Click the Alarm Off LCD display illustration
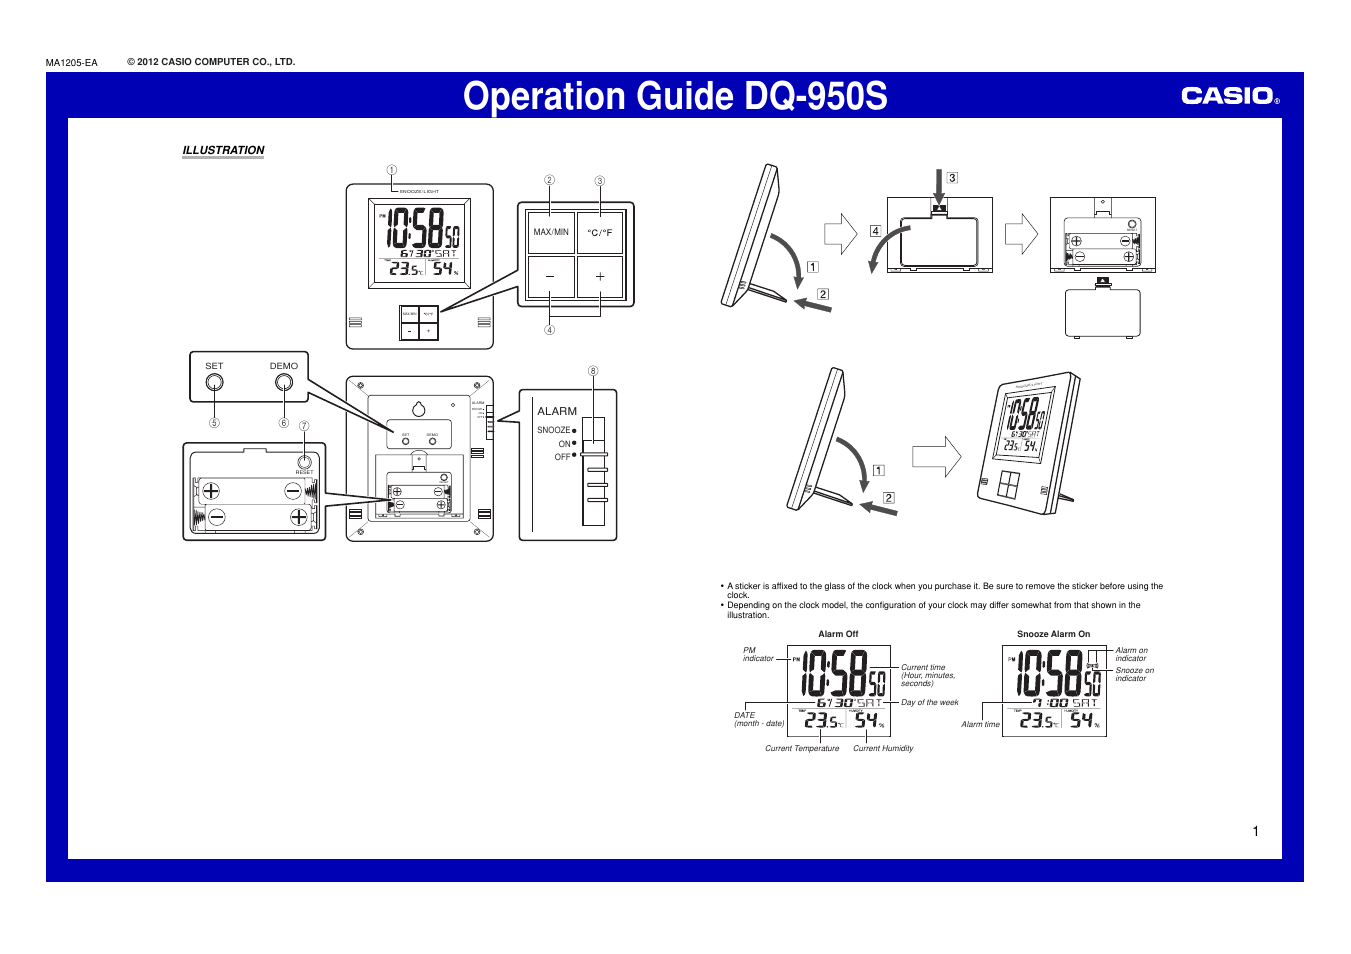The height and width of the screenshot is (954, 1351). 839,690
